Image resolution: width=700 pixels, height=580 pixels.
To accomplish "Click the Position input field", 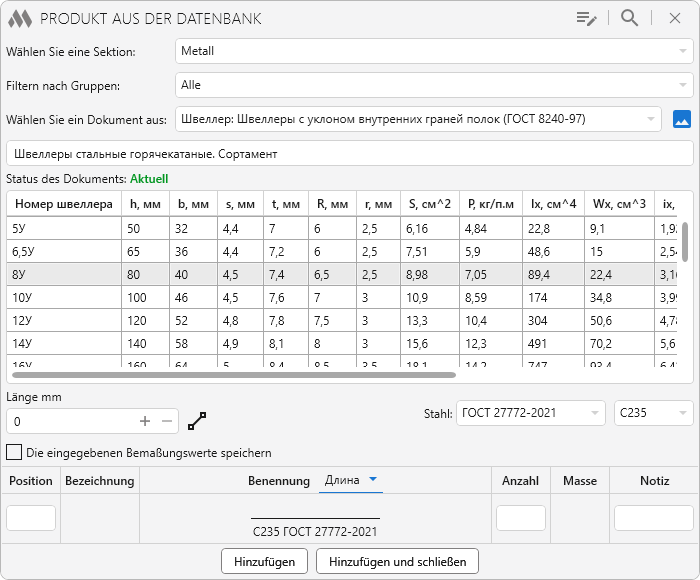I will (x=31, y=517).
